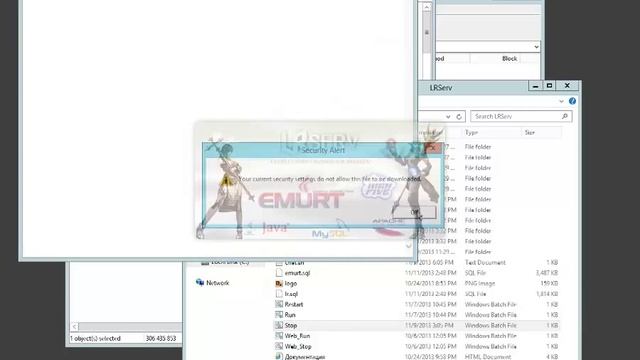The image size is (640, 360).
Task: Open the address bar history dropdown
Action: point(448,116)
